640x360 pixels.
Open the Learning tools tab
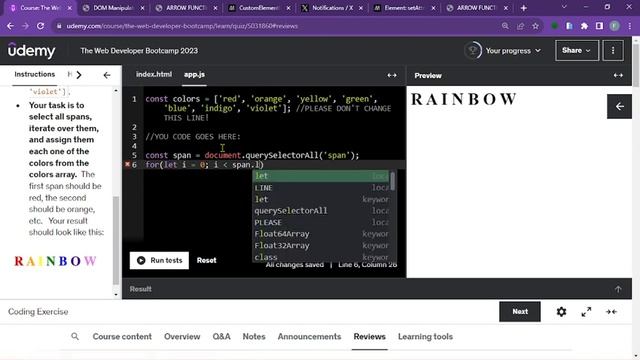425,336
